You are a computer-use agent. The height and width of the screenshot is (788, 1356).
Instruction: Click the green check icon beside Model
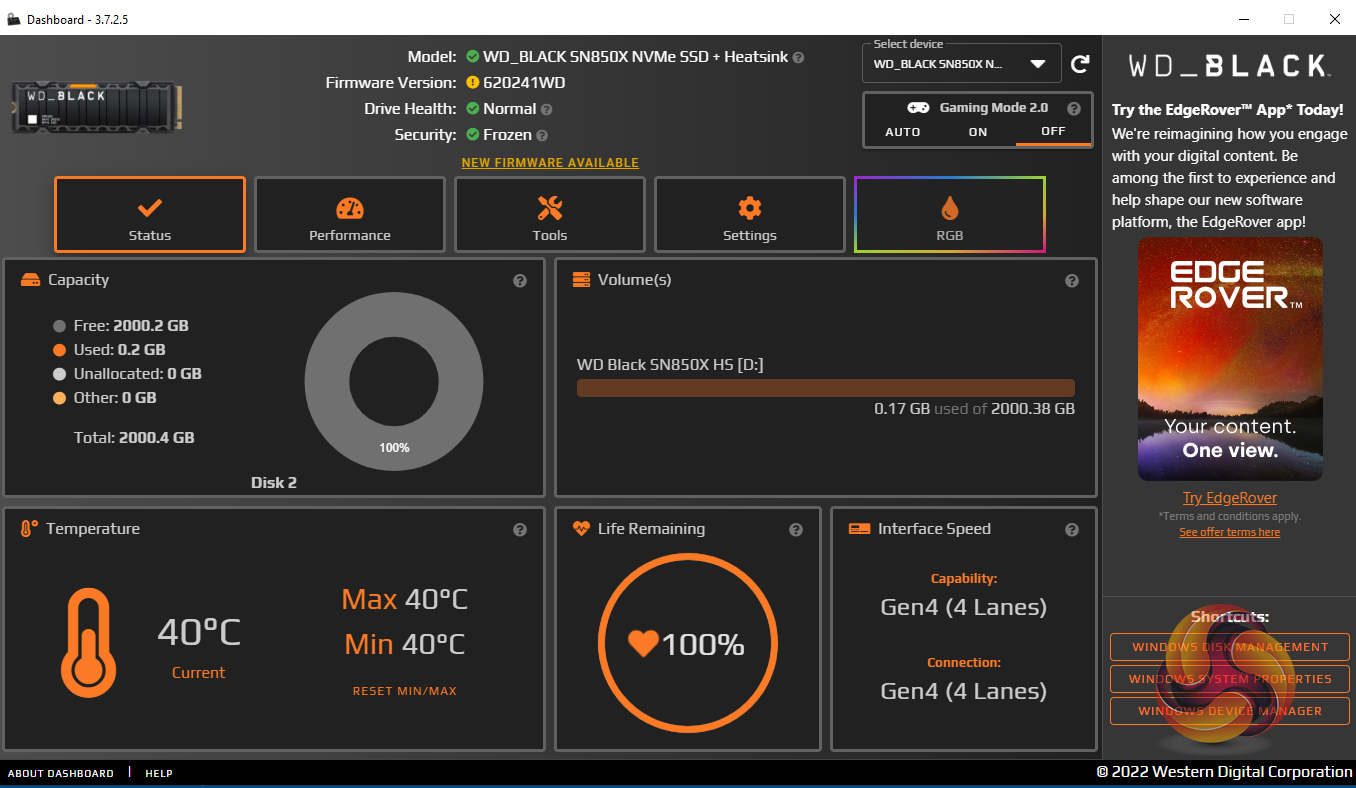[473, 57]
